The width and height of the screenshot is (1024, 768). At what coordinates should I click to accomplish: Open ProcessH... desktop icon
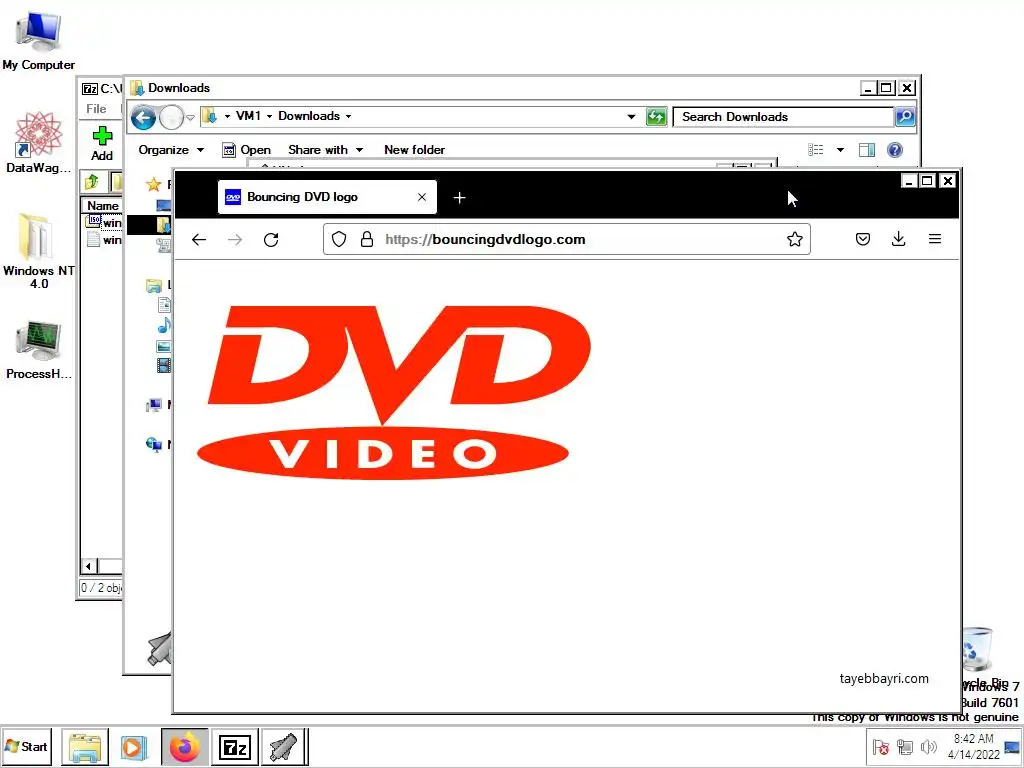pos(39,351)
